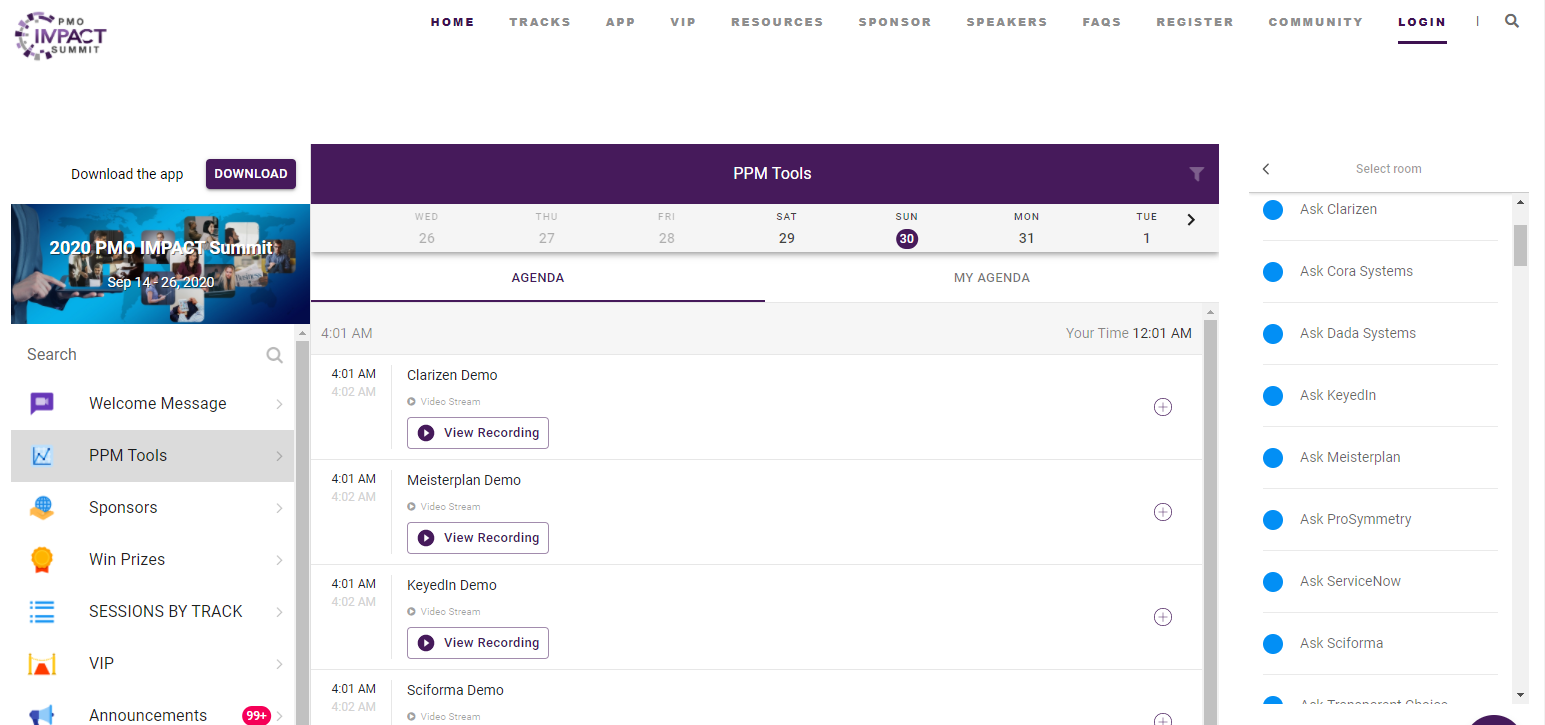Expand the Win Prizes chevron
The image size is (1545, 725).
tap(279, 560)
